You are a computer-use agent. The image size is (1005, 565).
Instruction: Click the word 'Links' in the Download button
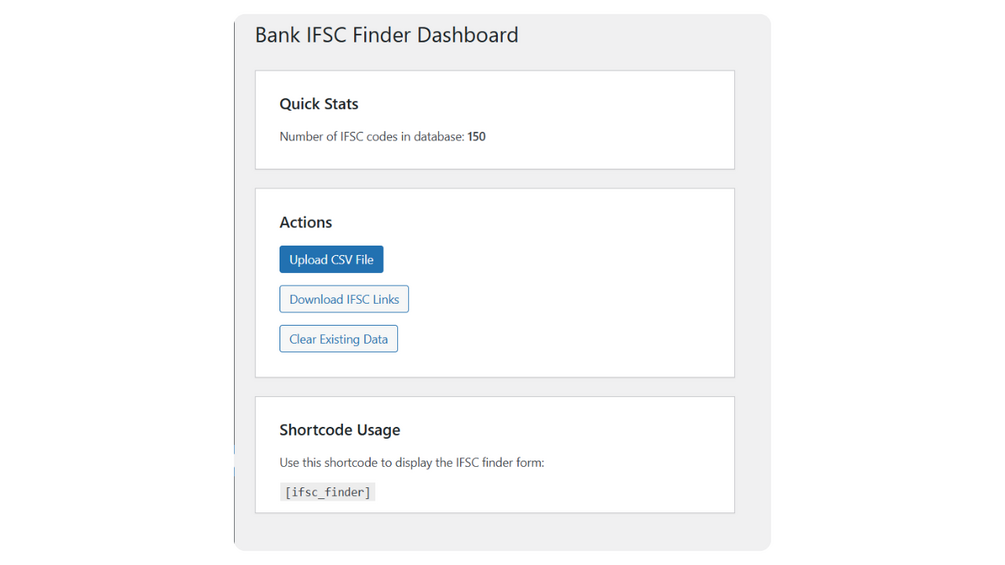385,299
